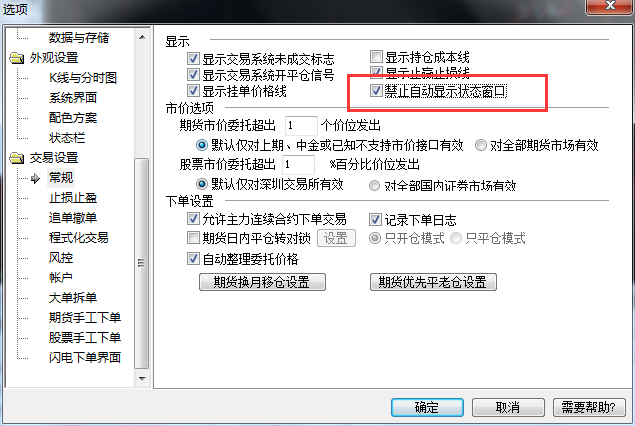635x426 pixels.
Task: Click the 期货换月移仓设置 button
Action: 262,282
